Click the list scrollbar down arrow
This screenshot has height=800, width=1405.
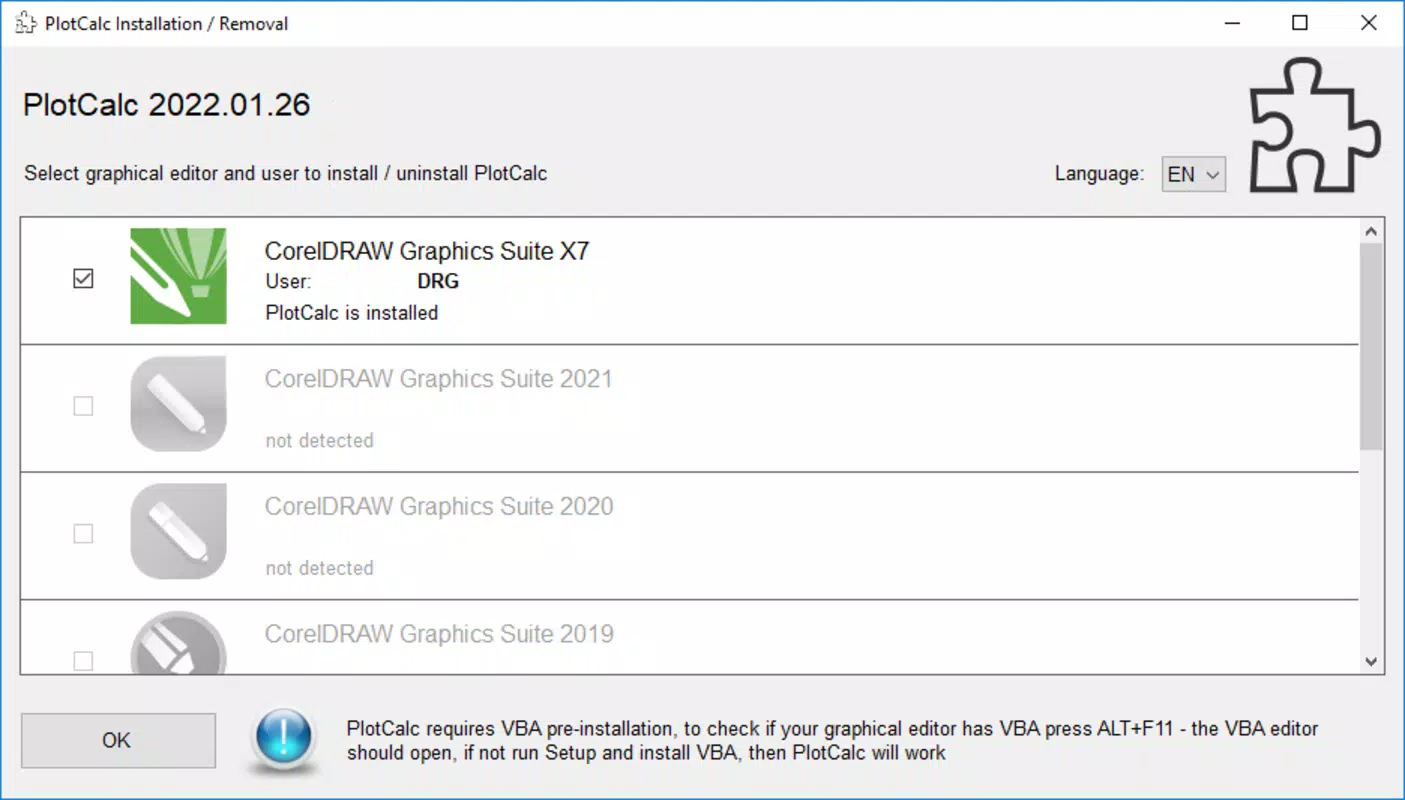click(1371, 661)
